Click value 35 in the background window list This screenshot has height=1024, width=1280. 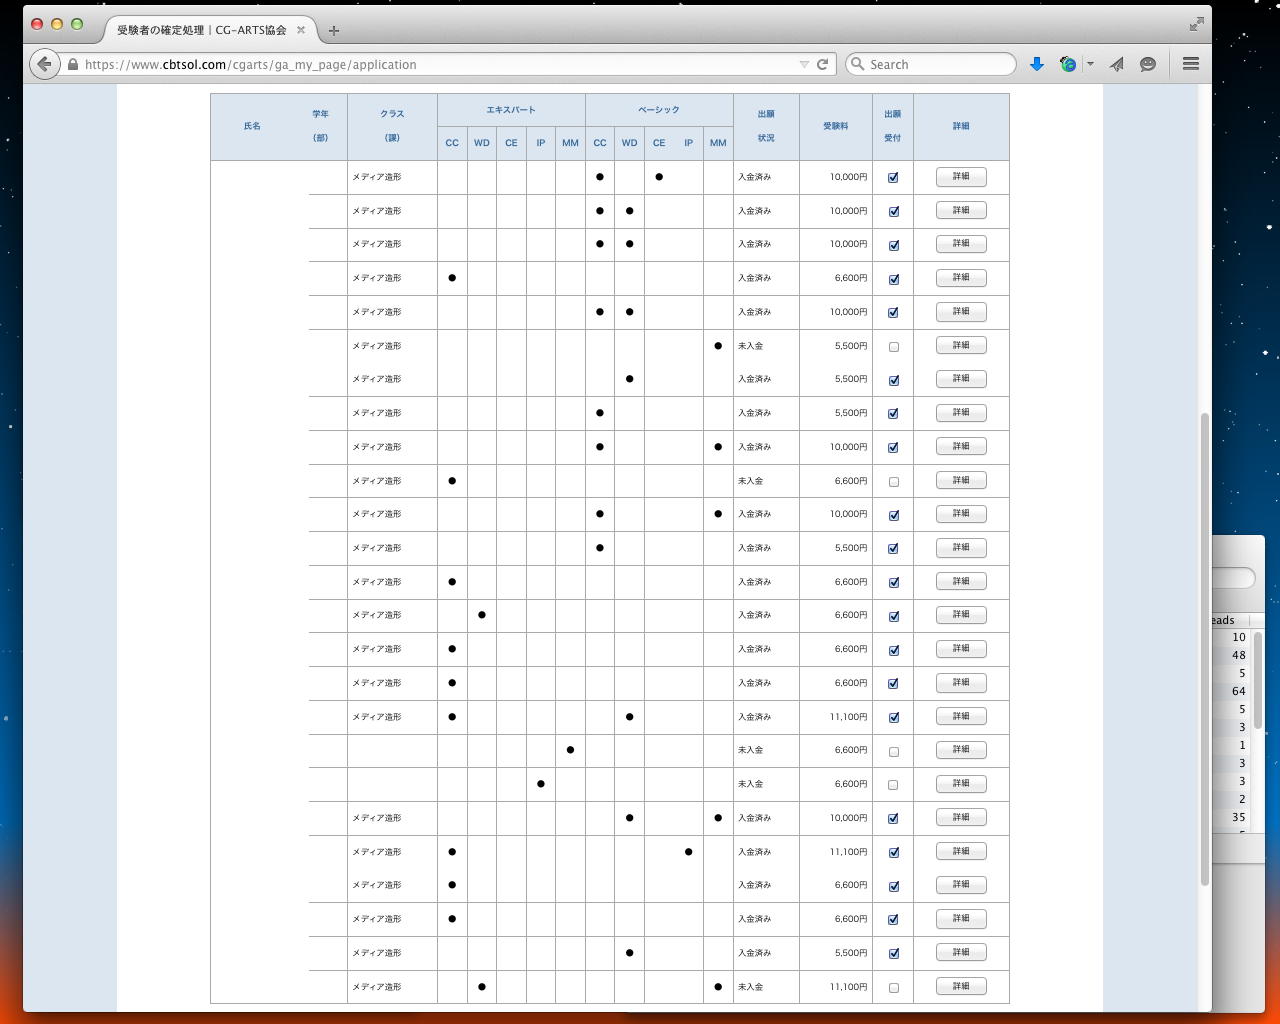[x=1239, y=817]
